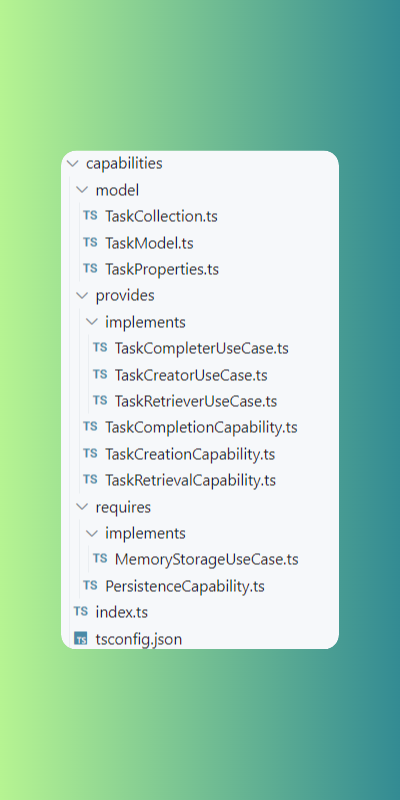Viewport: 400px width, 800px height.
Task: Click the TS icon next to index.ts
Action: point(81,611)
